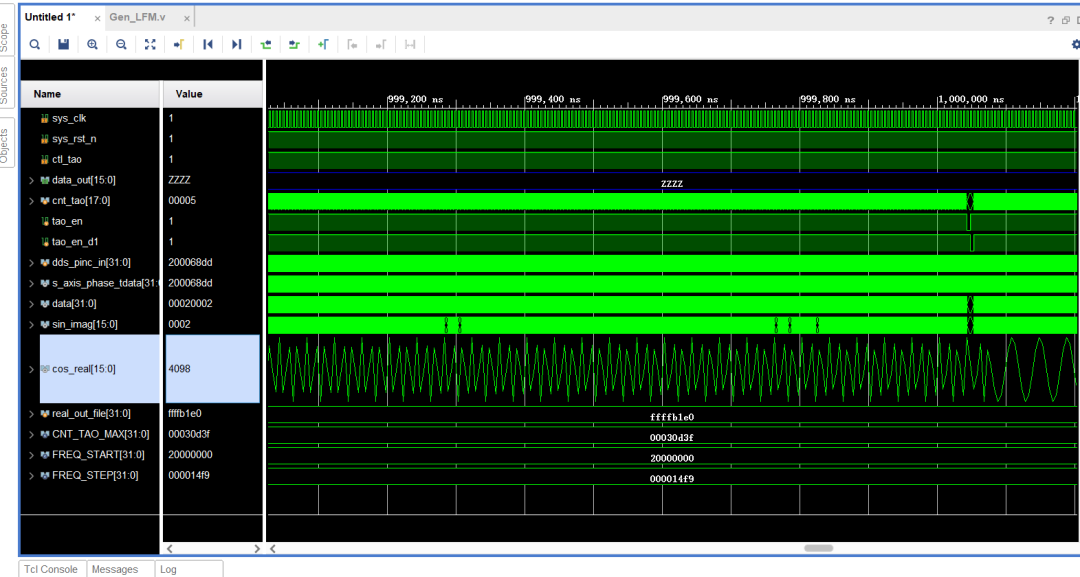Image resolution: width=1080 pixels, height=577 pixels.
Task: Close the Gen_LFM.v tab
Action: 187,19
